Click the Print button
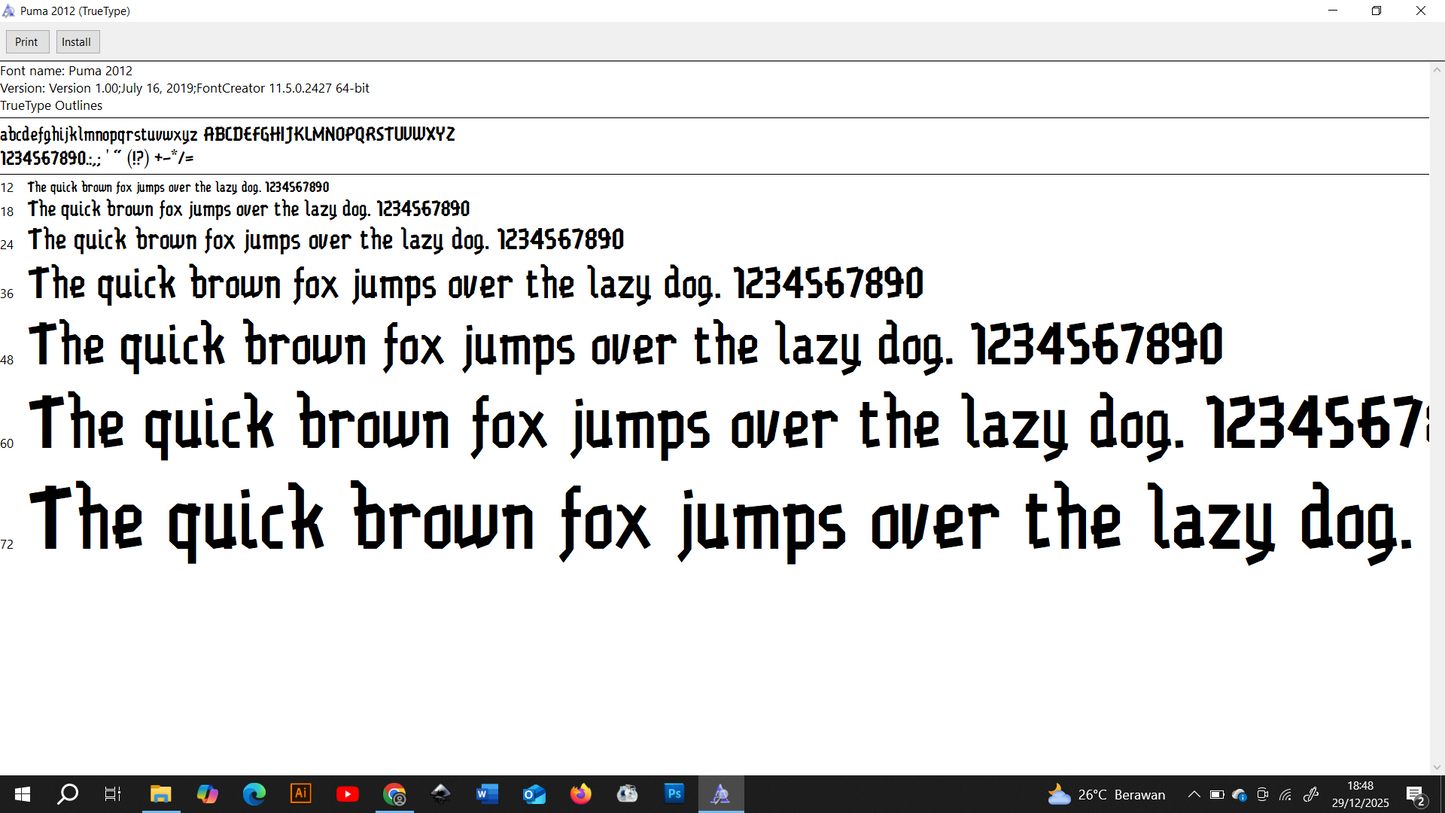Screen dimensions: 1445x813 pos(27,42)
